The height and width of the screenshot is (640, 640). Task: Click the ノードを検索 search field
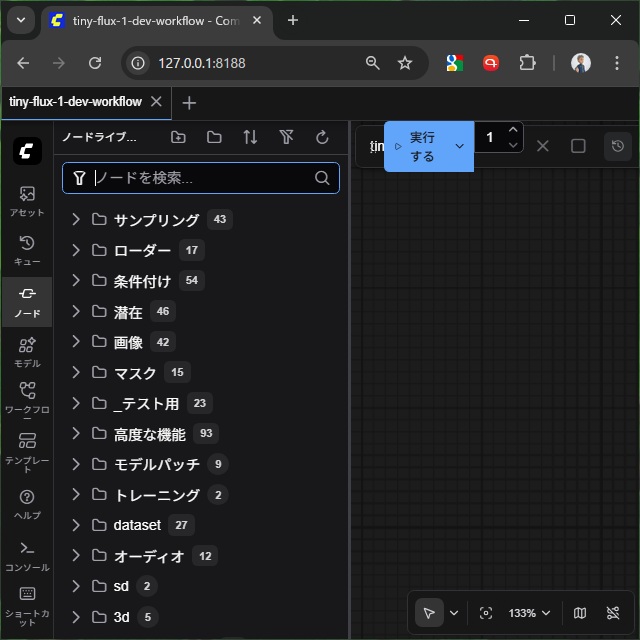(200, 178)
